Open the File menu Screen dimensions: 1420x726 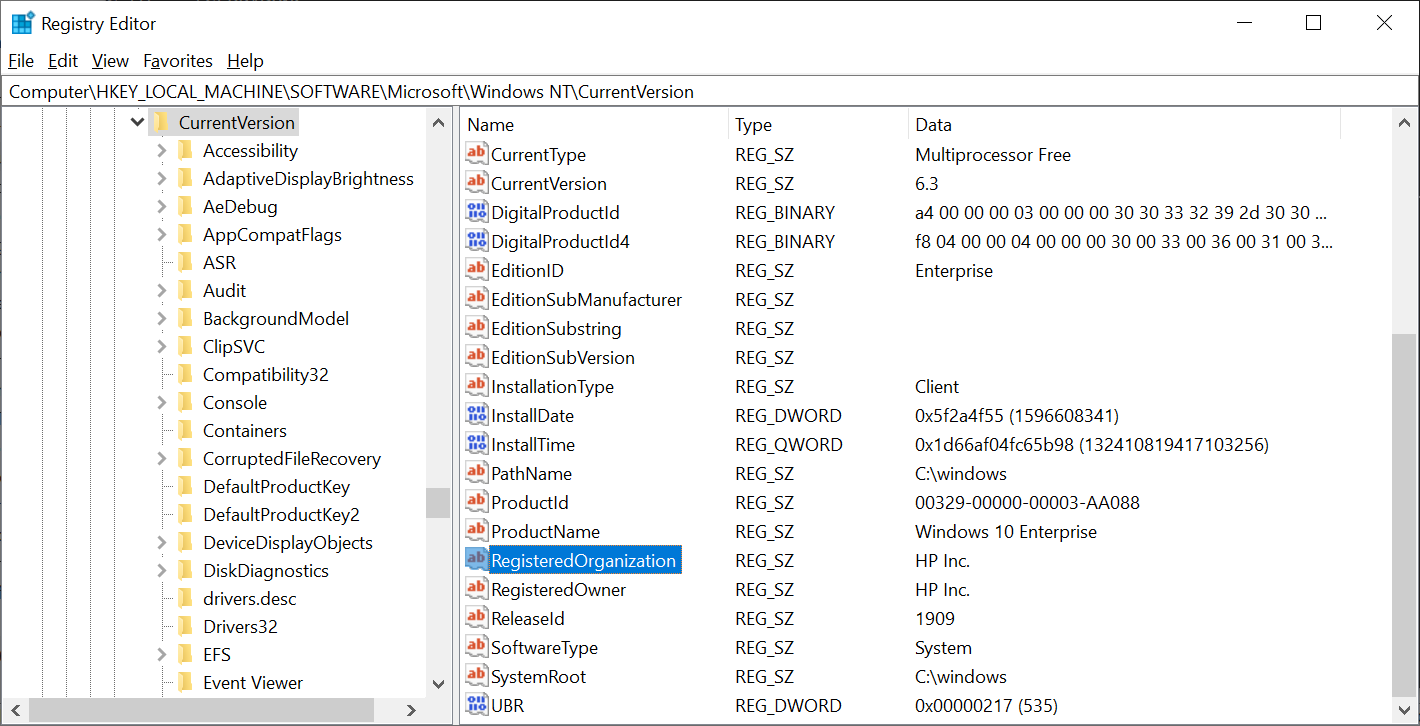21,61
